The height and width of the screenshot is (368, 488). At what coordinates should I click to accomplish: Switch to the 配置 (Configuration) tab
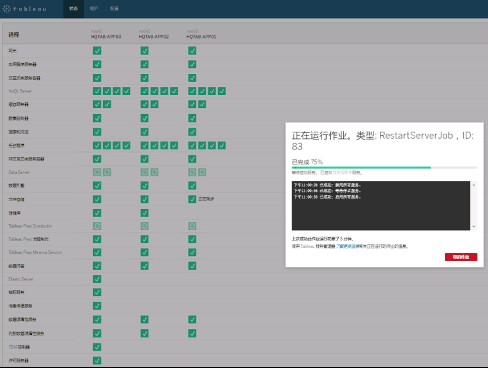coord(114,9)
